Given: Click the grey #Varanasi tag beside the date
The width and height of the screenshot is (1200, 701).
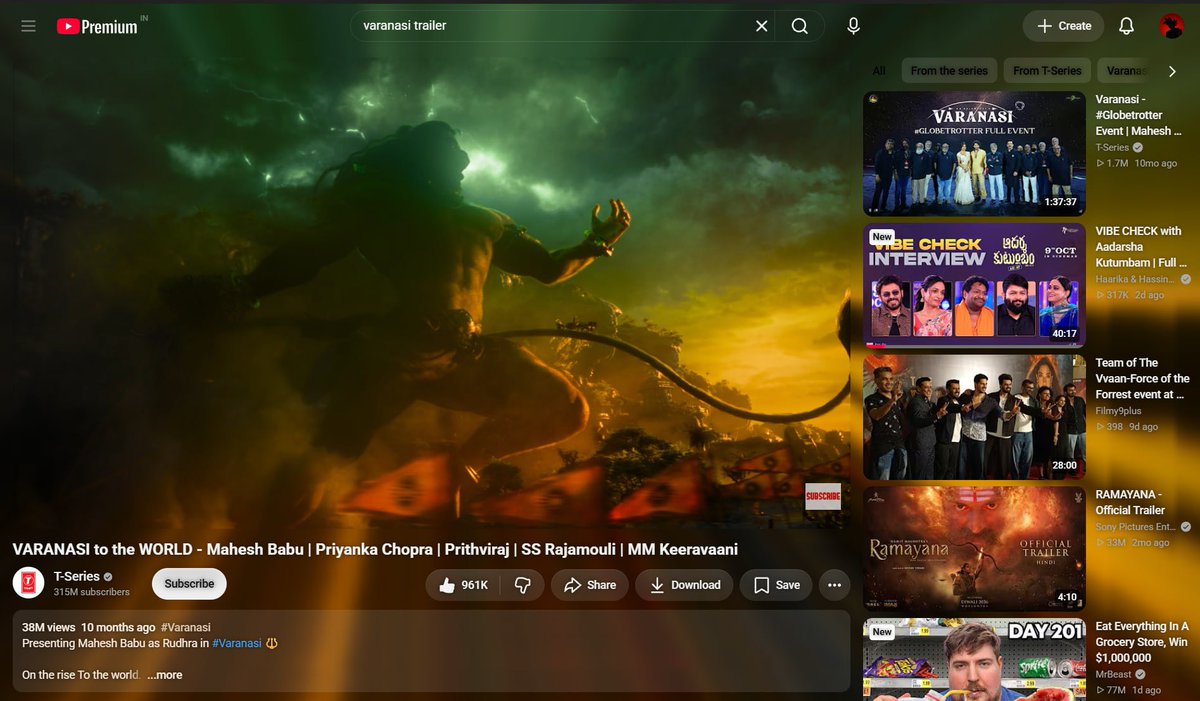Looking at the screenshot, I should tap(185, 627).
